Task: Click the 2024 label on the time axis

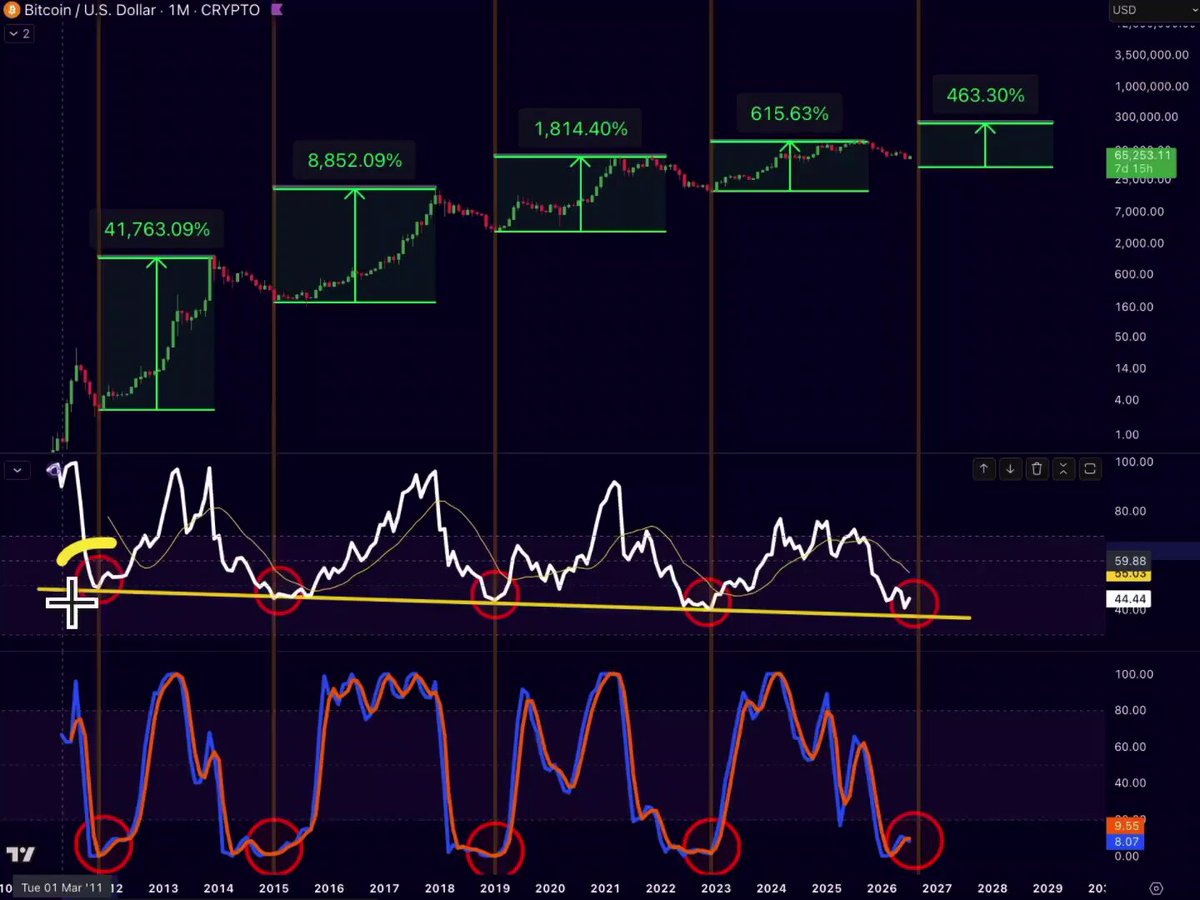Action: coord(771,888)
